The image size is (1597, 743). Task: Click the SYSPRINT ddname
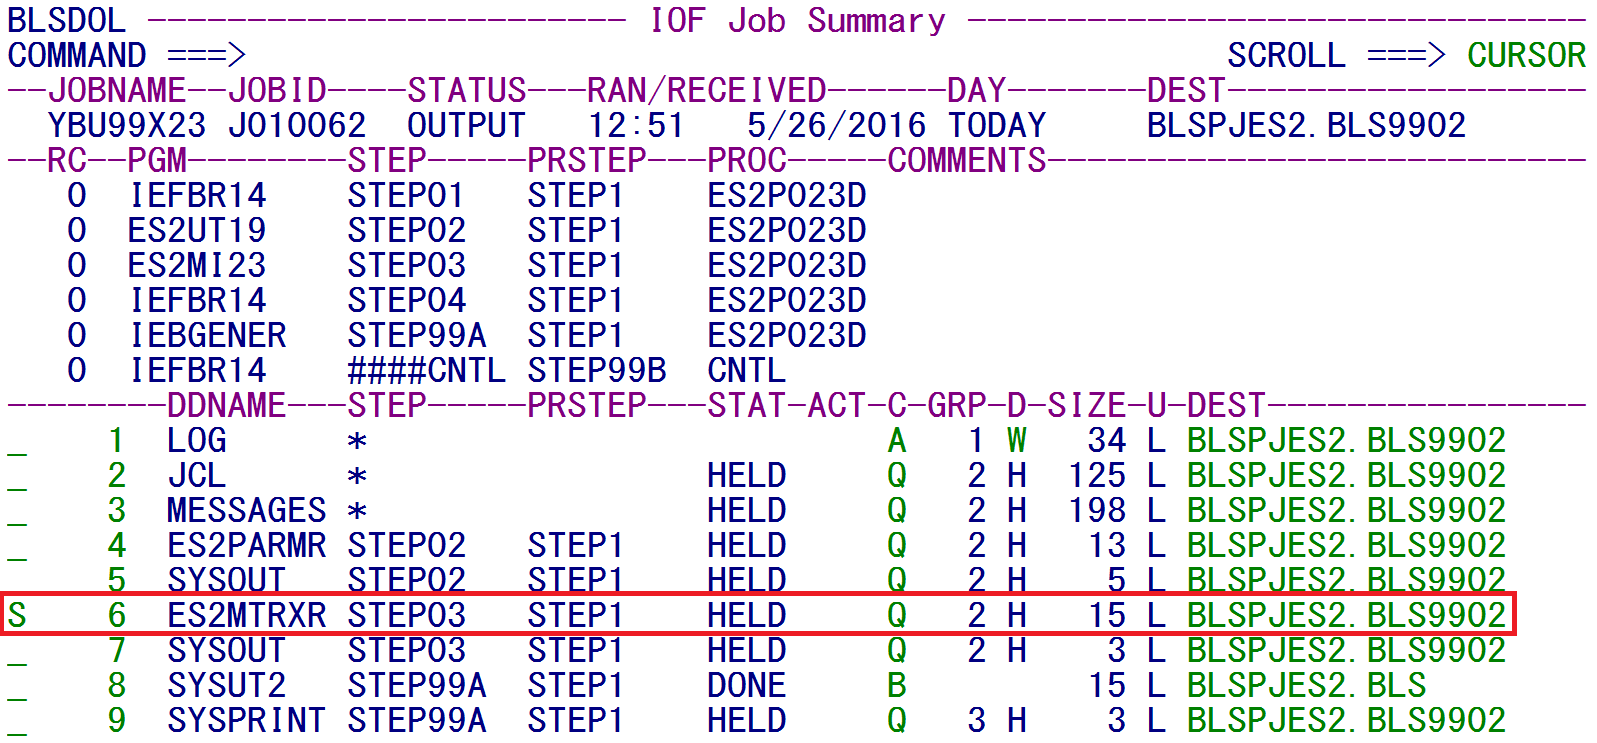[x=247, y=721]
